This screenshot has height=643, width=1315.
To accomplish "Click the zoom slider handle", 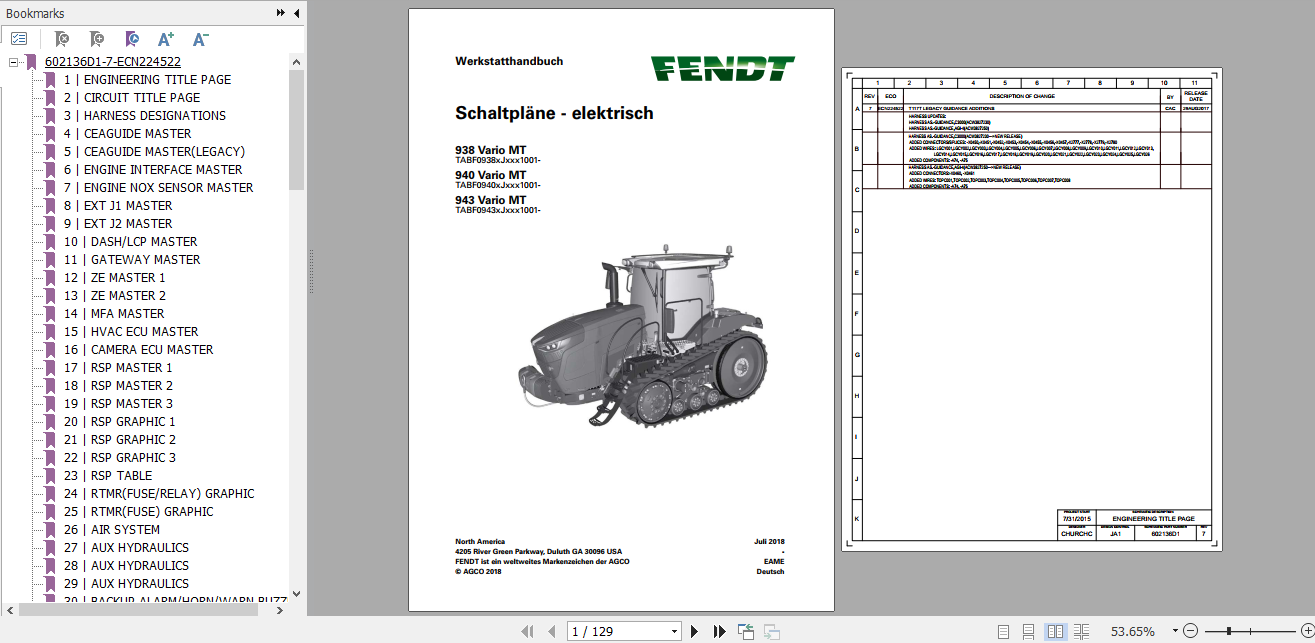I will click(x=1229, y=631).
